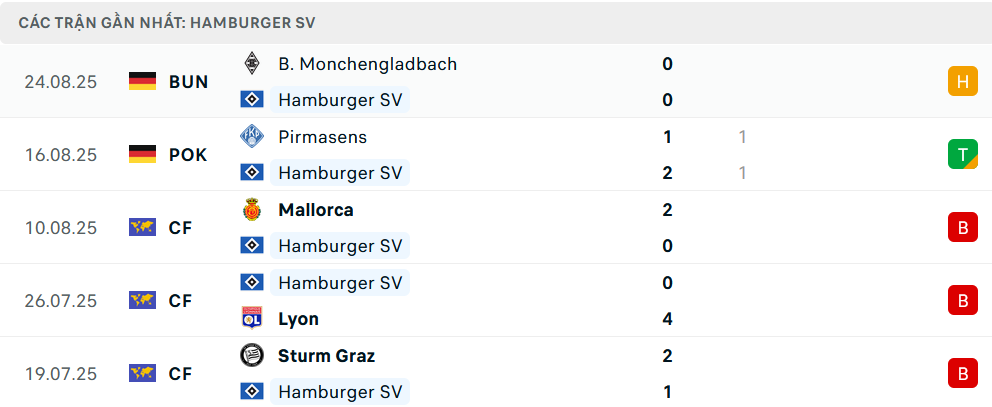Viewport: 992px width, 407px height.
Task: Click the red B badge for Mallorca match
Action: coord(962,228)
